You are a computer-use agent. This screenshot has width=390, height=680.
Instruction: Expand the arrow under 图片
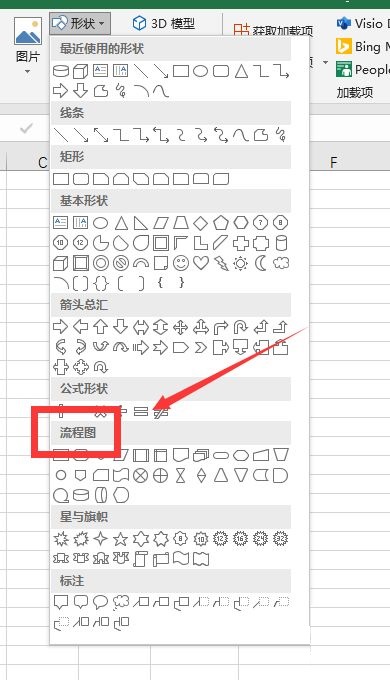click(x=28, y=72)
